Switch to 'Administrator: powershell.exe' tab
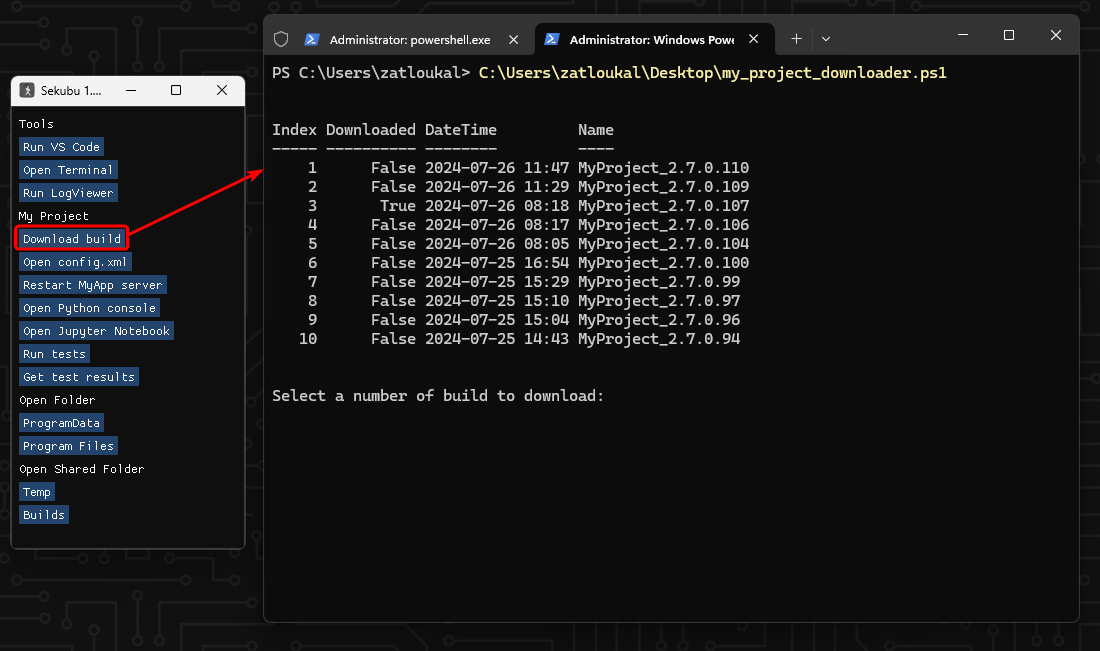Screen dimensions: 1100x651 point(410,39)
